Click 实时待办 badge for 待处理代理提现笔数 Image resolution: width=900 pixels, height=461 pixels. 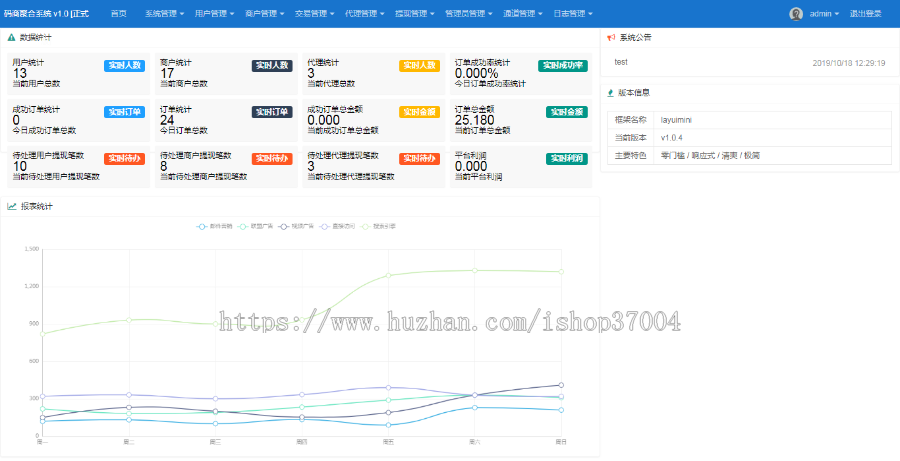coord(420,158)
